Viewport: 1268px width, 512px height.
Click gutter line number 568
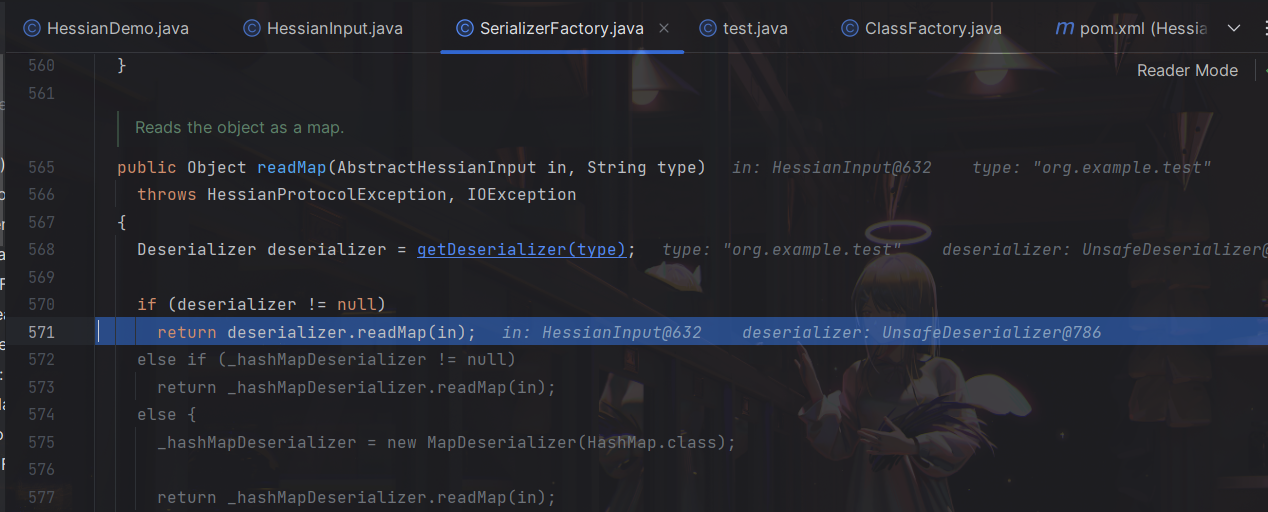pos(41,249)
